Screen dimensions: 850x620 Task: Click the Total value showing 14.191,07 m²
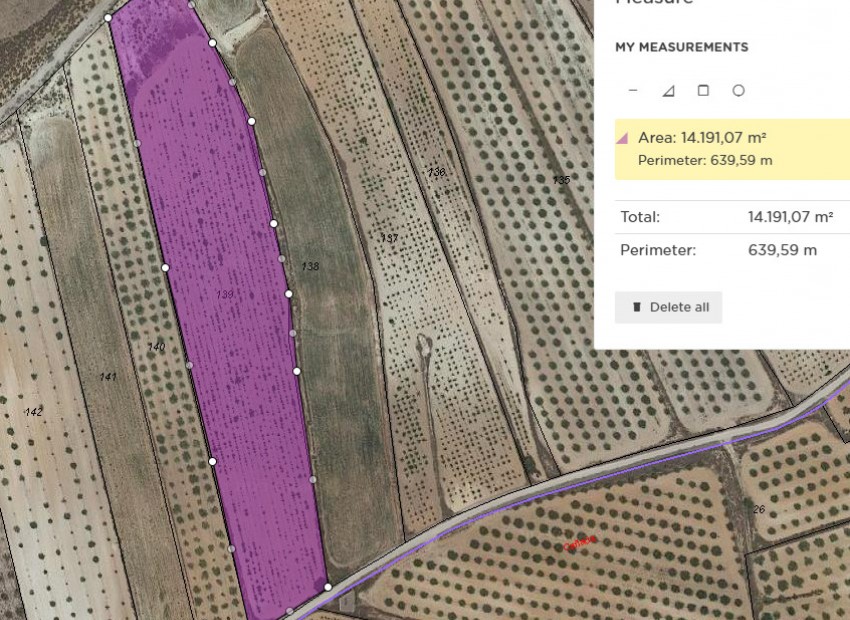click(789, 216)
